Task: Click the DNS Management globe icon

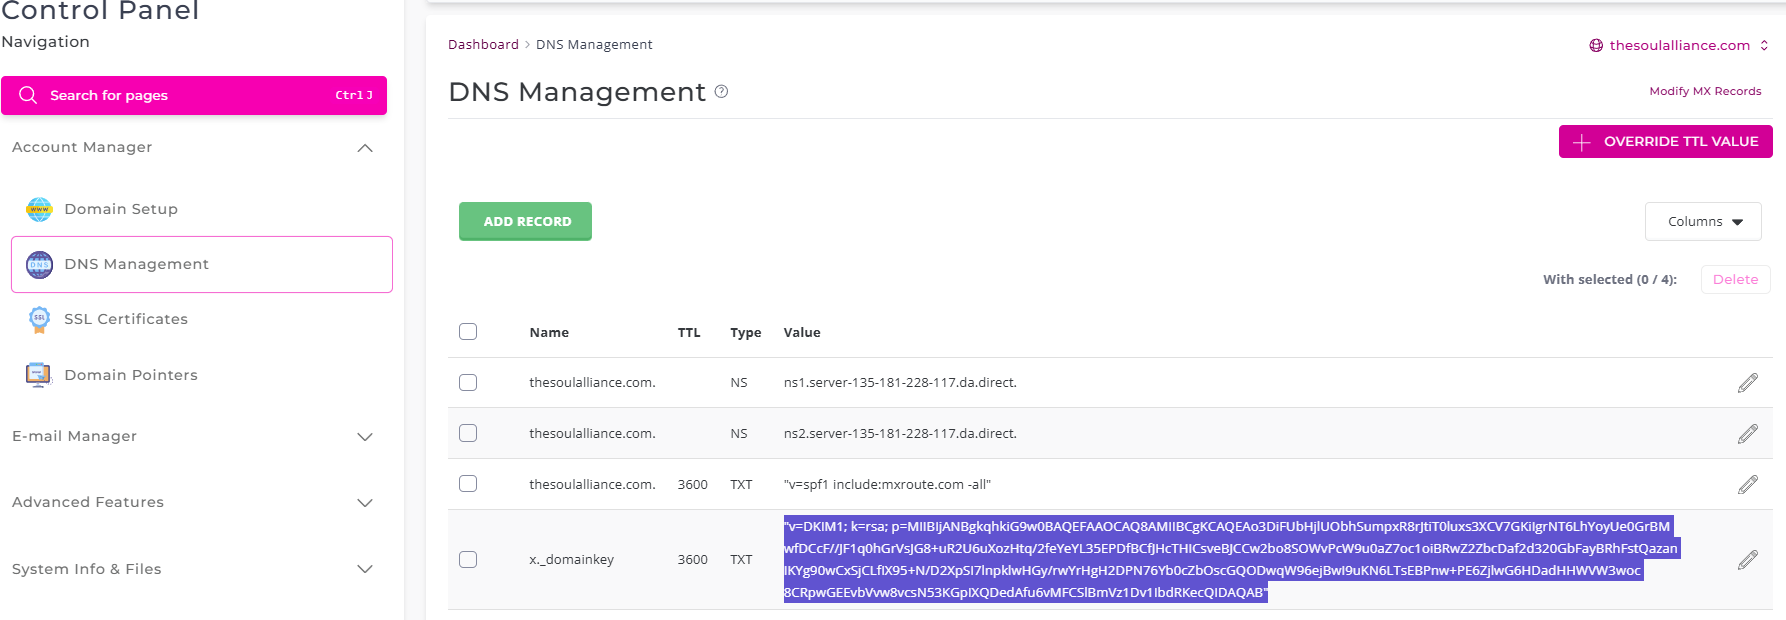Action: pyautogui.click(x=39, y=264)
